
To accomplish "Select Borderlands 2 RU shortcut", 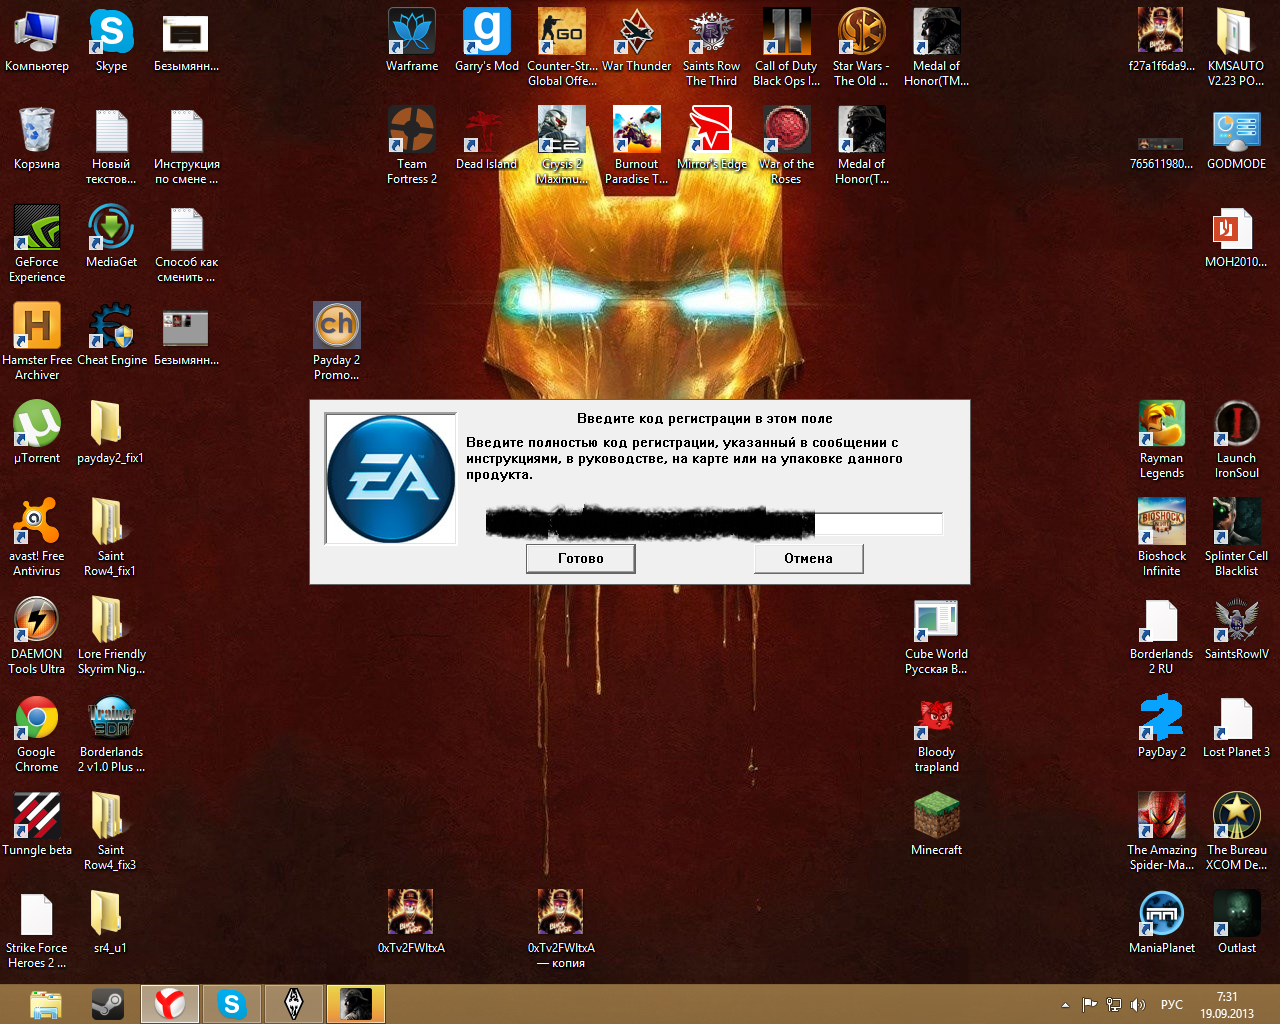I will pyautogui.click(x=1161, y=636).
